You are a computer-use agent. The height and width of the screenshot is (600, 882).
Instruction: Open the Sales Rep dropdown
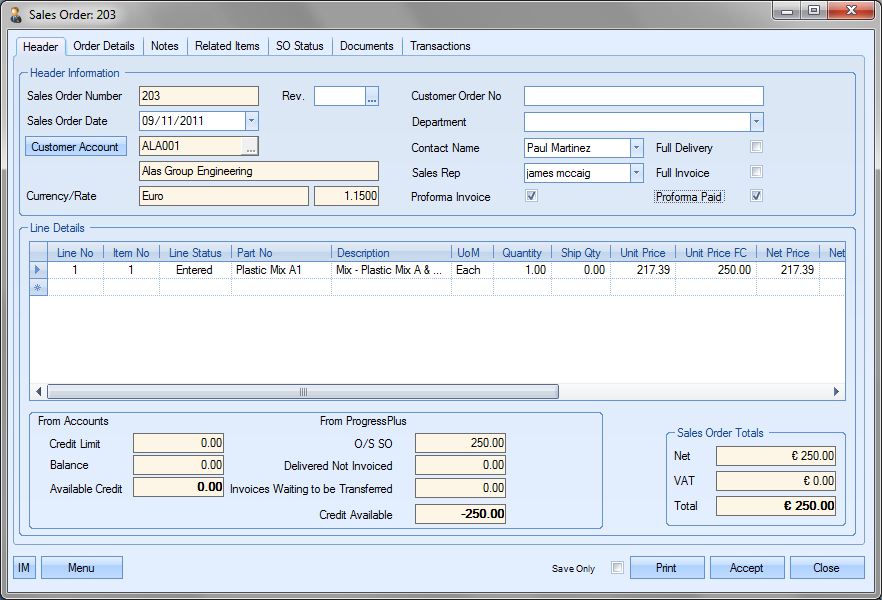tap(637, 172)
